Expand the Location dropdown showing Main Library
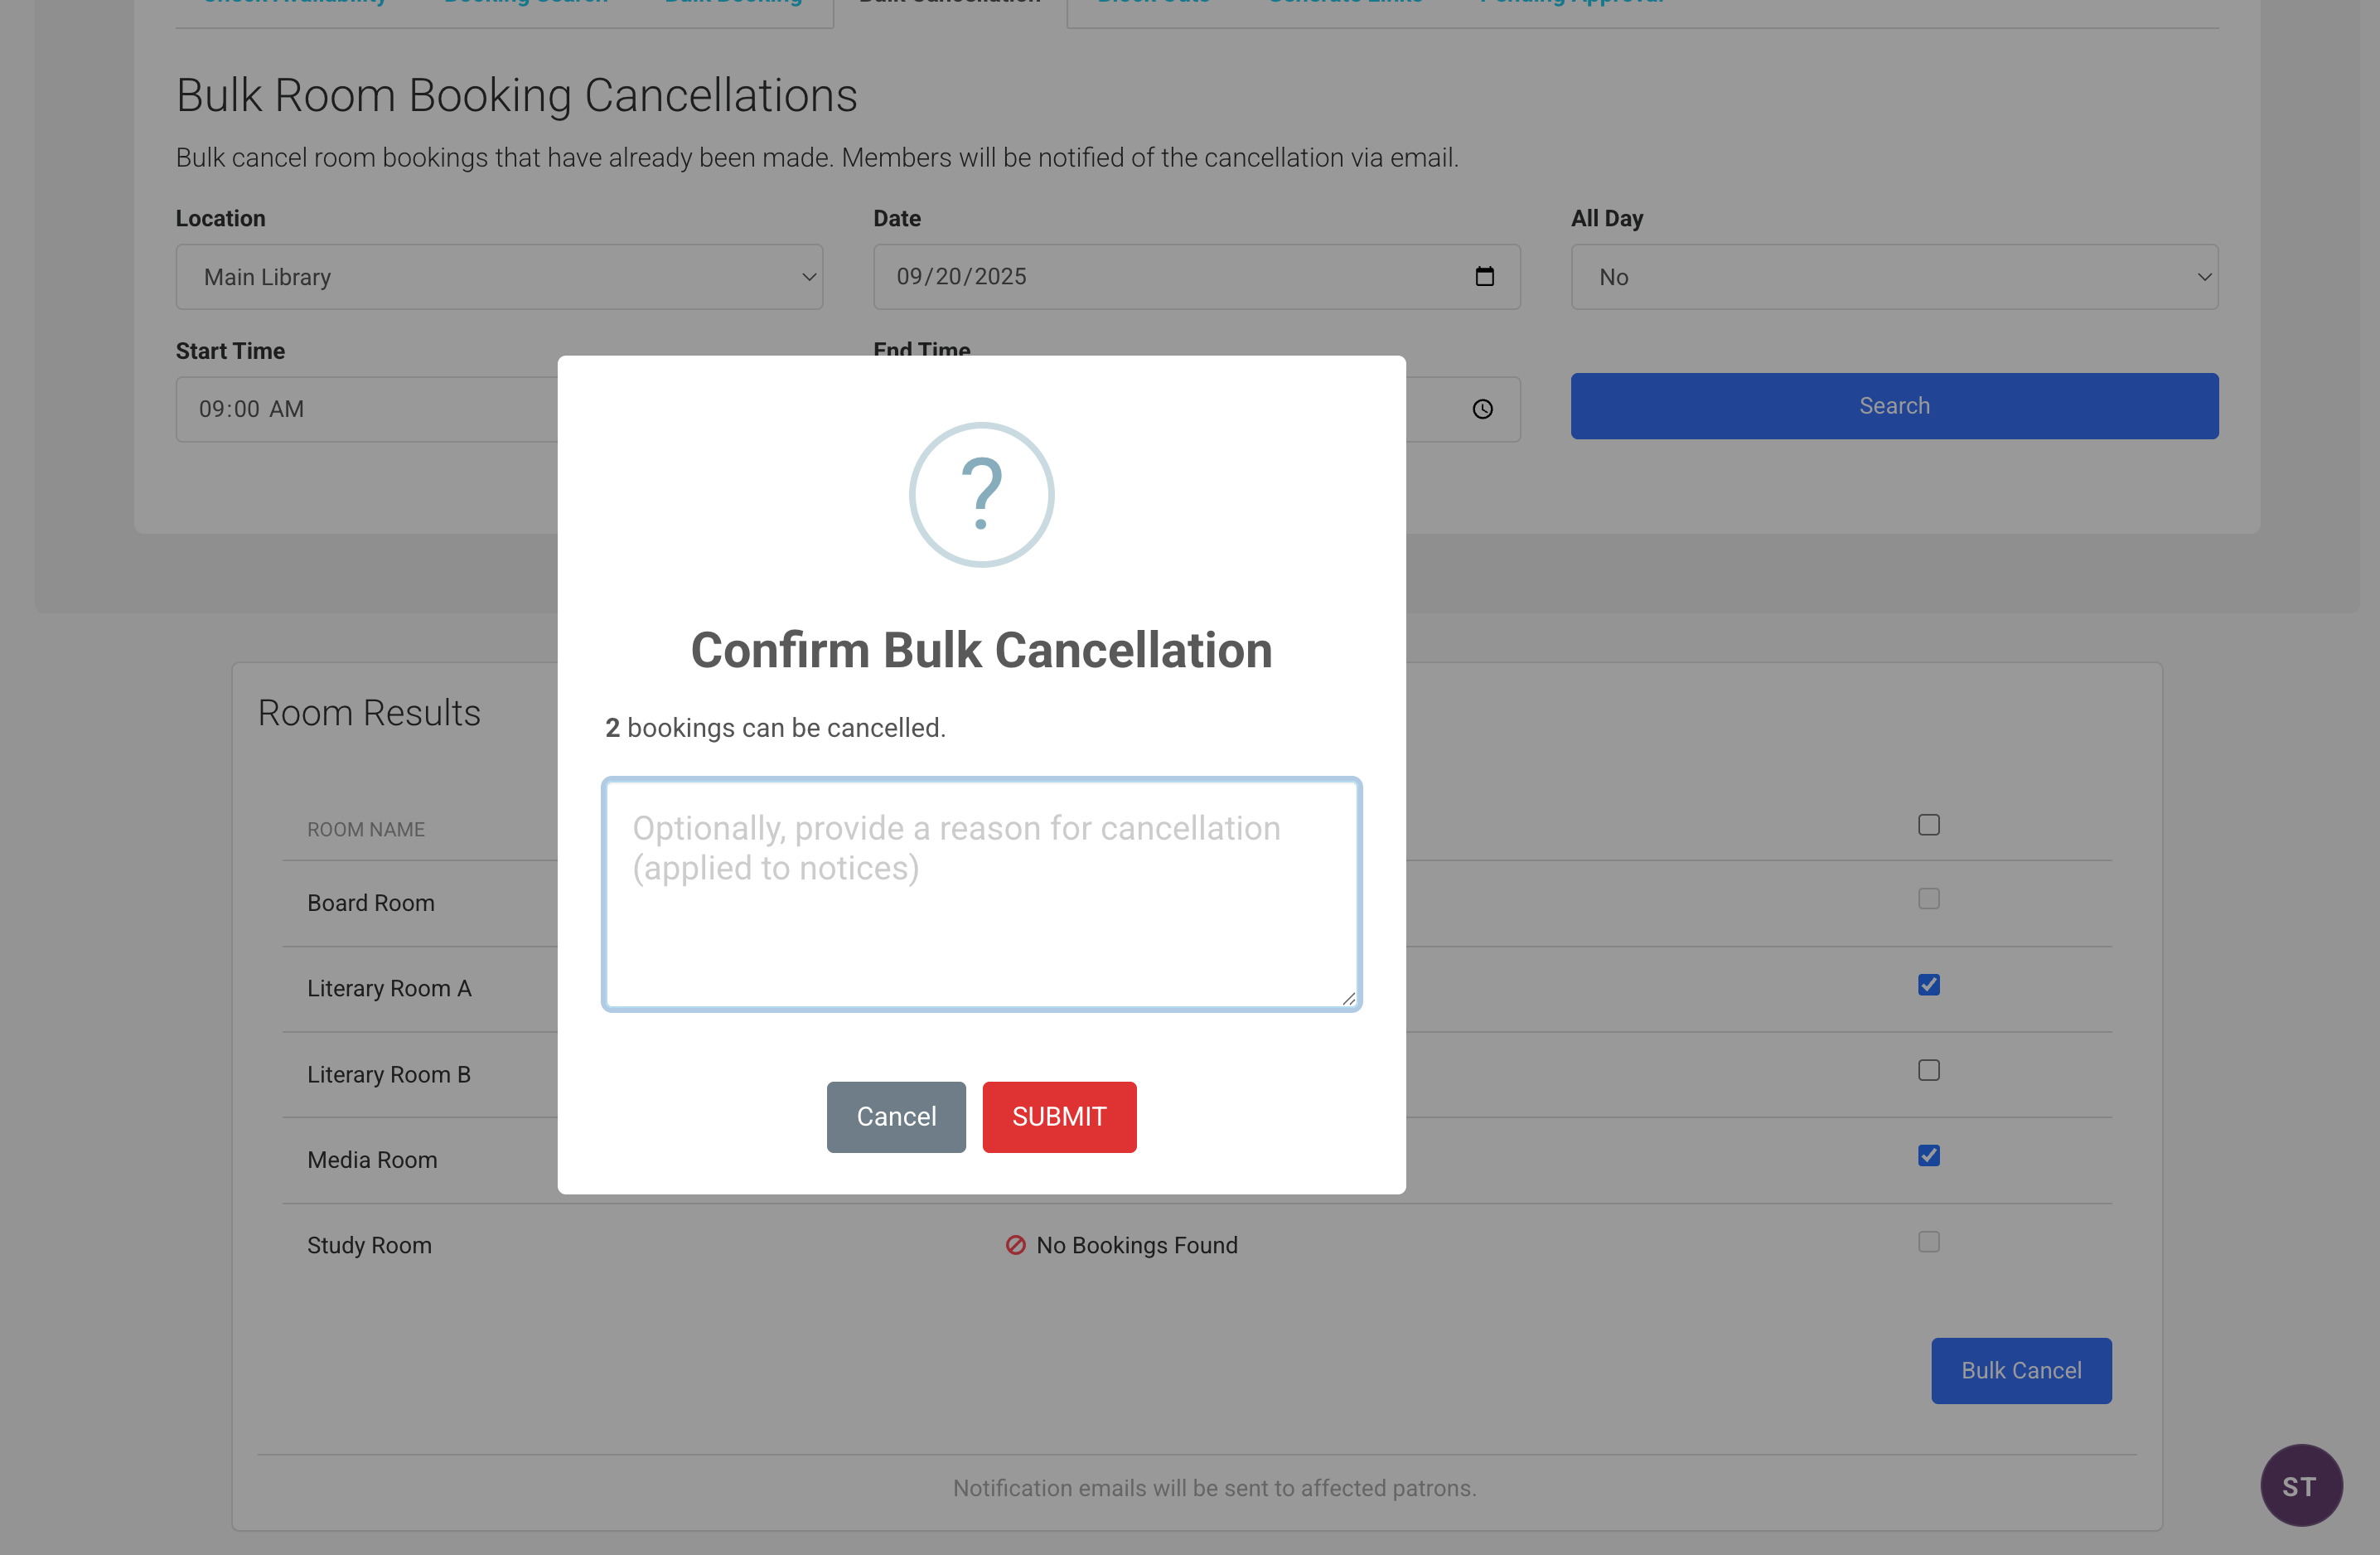This screenshot has height=1555, width=2380. pyautogui.click(x=499, y=277)
